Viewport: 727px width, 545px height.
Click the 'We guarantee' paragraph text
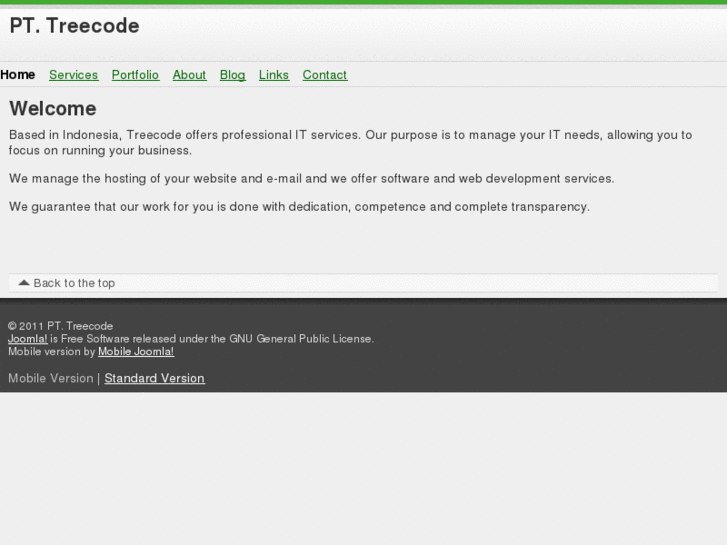[299, 206]
